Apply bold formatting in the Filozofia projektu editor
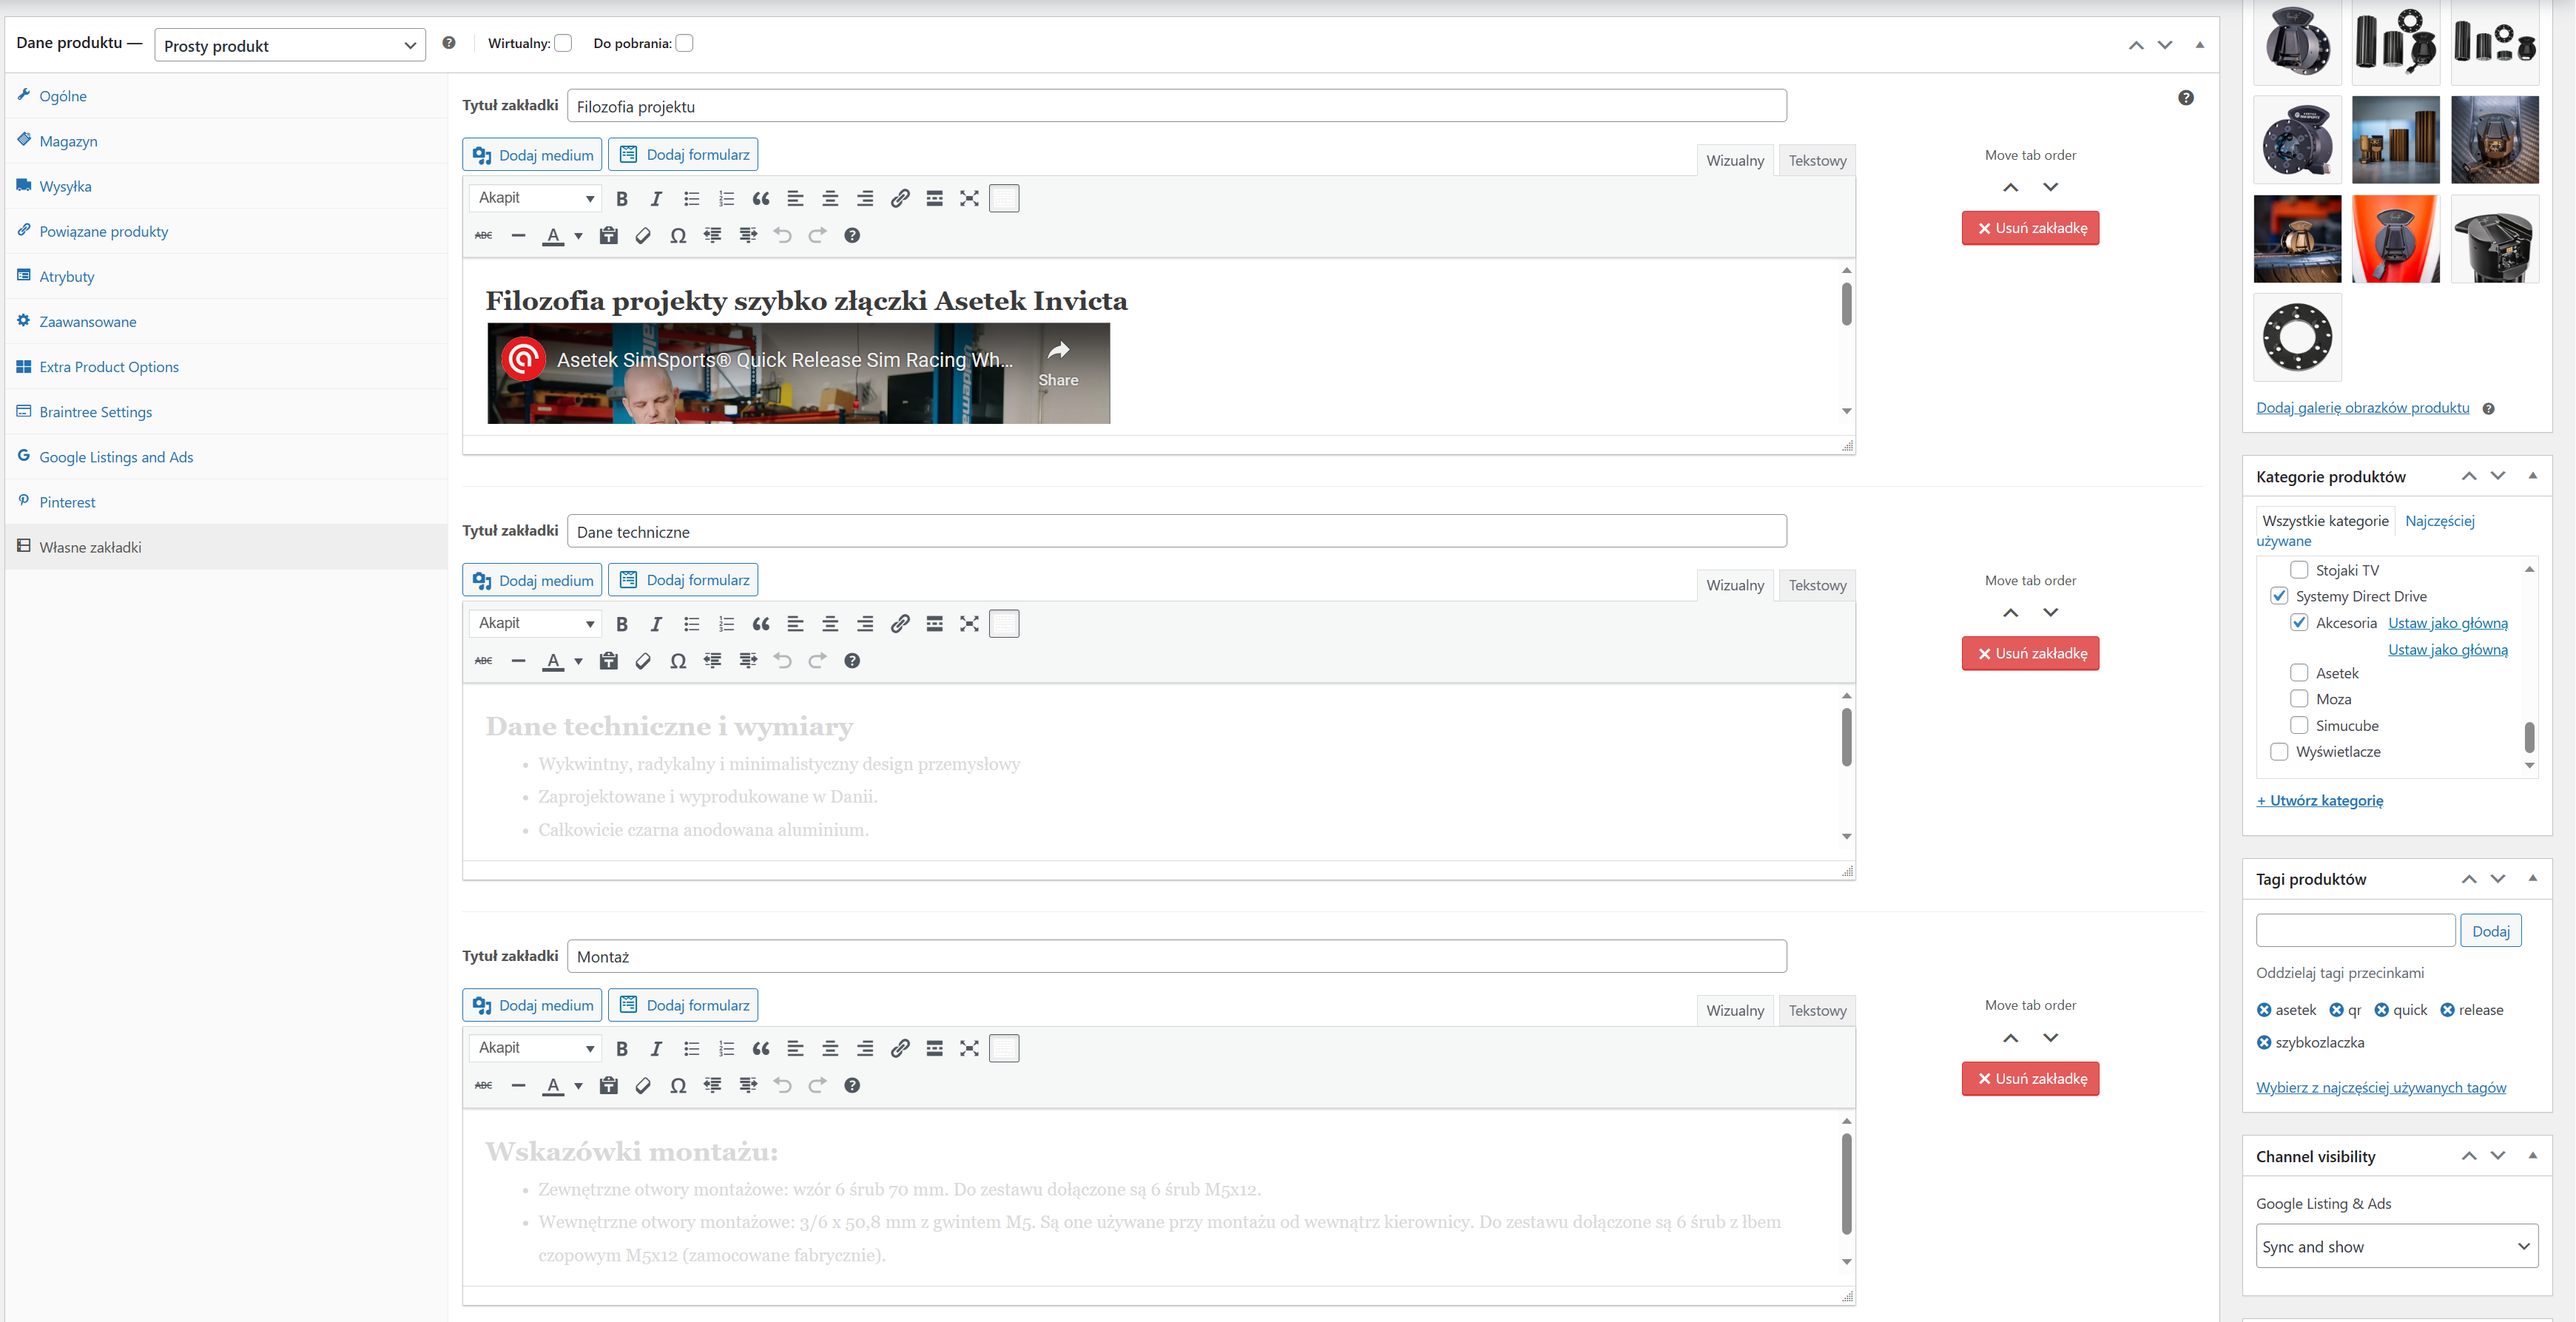Viewport: 2576px width, 1322px height. 622,198
